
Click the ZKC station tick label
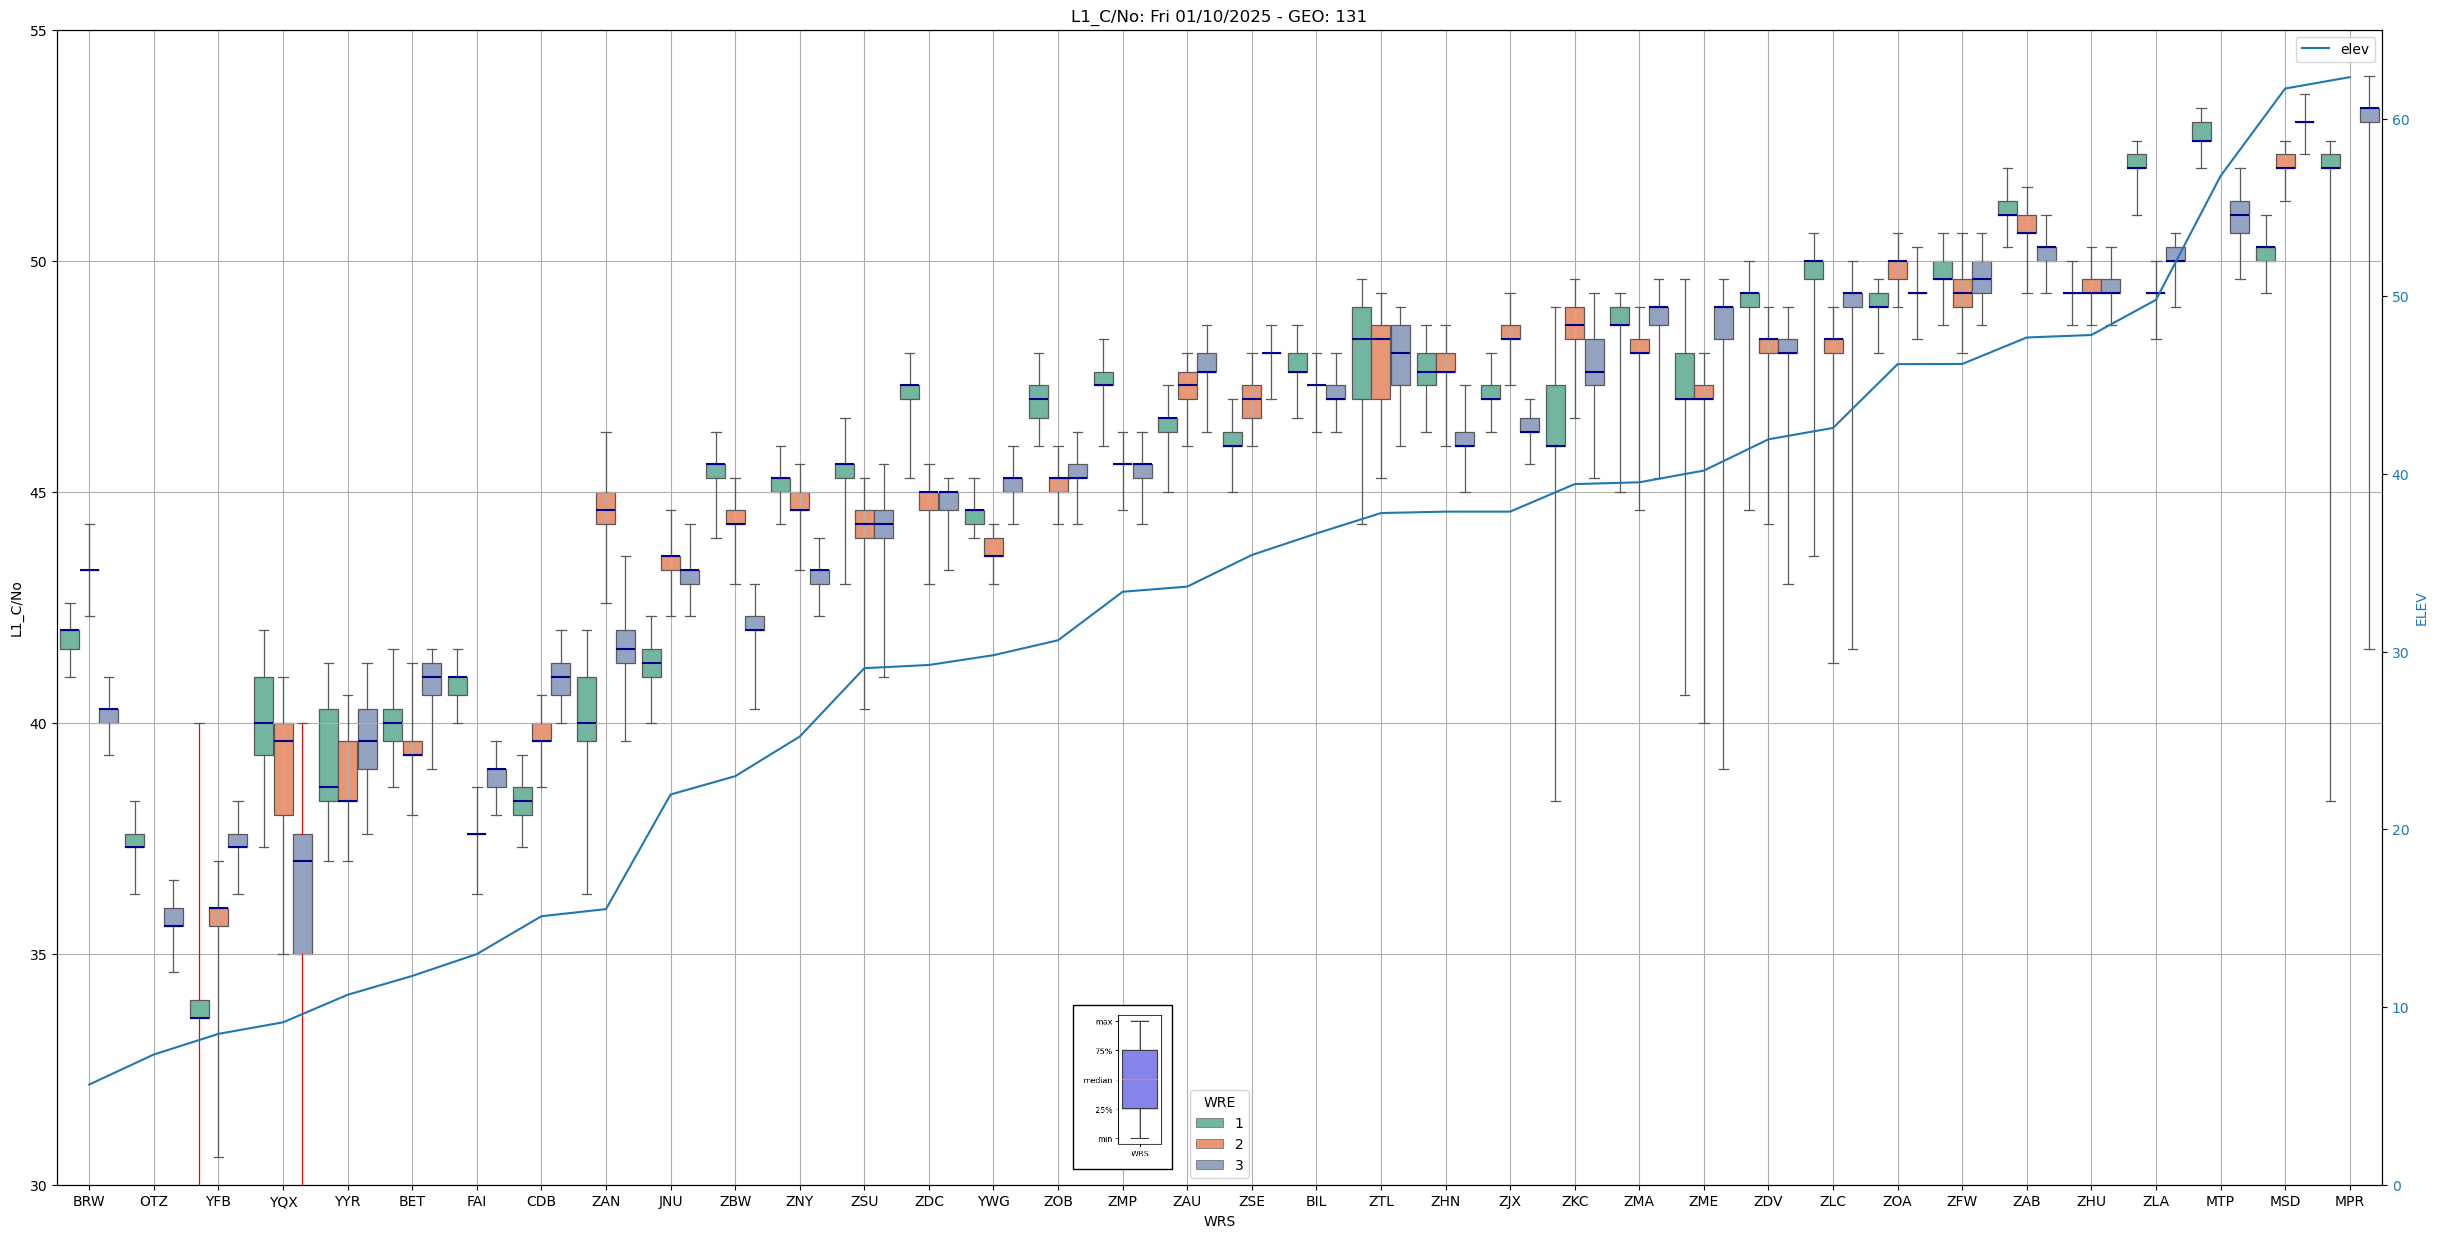click(1574, 1201)
